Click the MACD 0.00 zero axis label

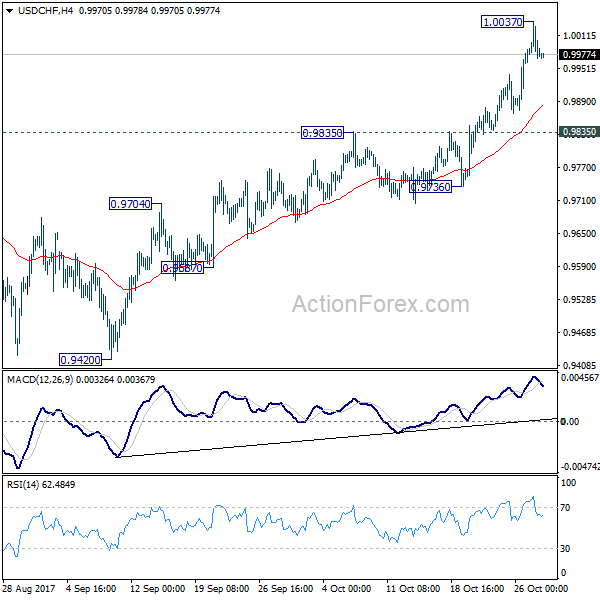point(569,422)
